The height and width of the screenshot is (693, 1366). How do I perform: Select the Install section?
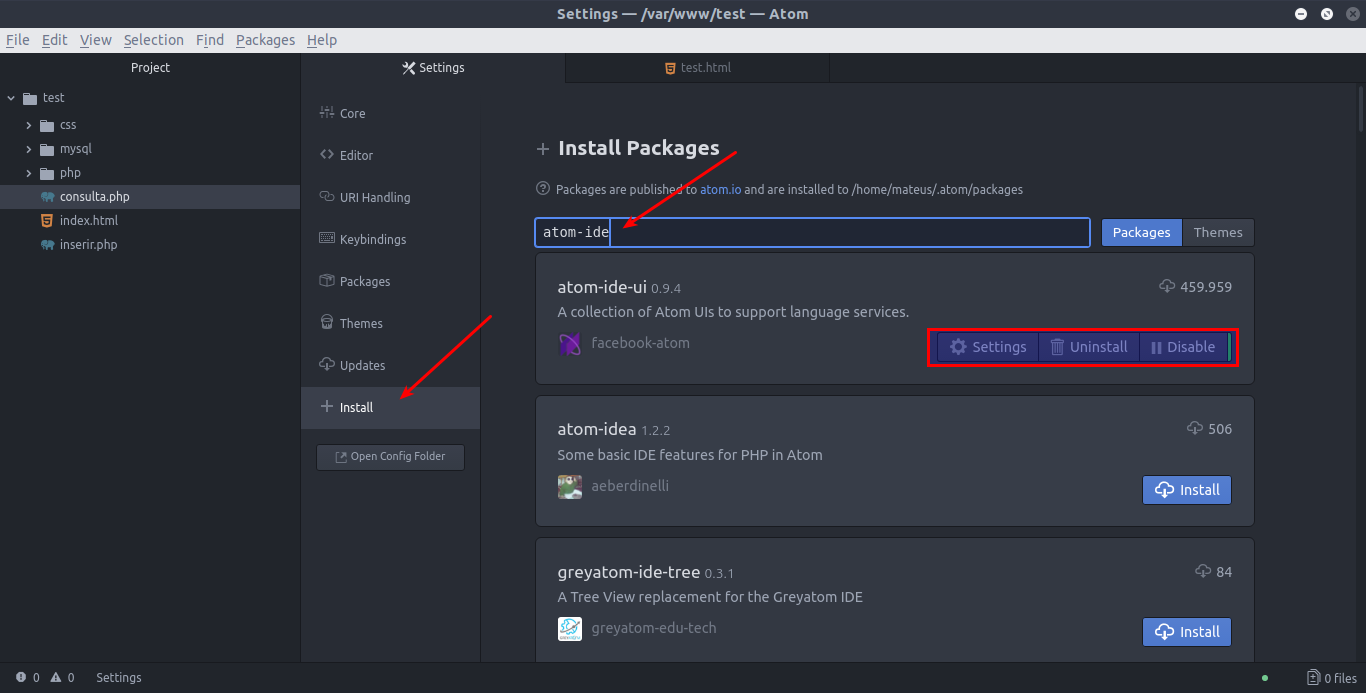tap(390, 407)
